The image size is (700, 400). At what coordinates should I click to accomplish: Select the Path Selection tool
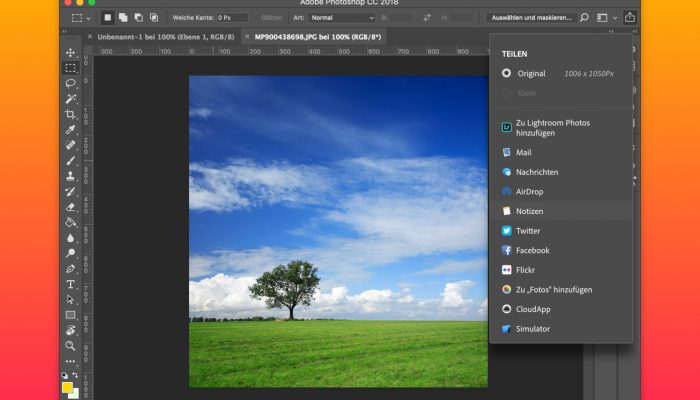click(x=71, y=300)
